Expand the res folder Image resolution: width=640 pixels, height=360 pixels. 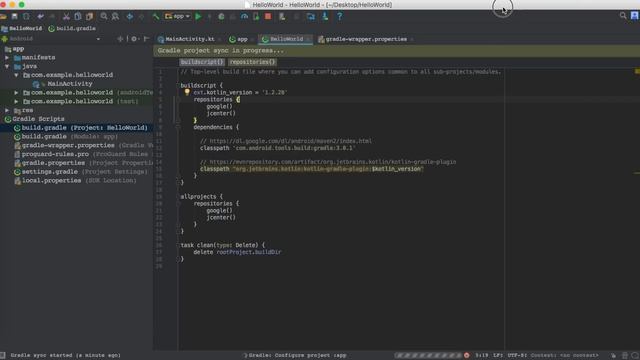coord(7,110)
